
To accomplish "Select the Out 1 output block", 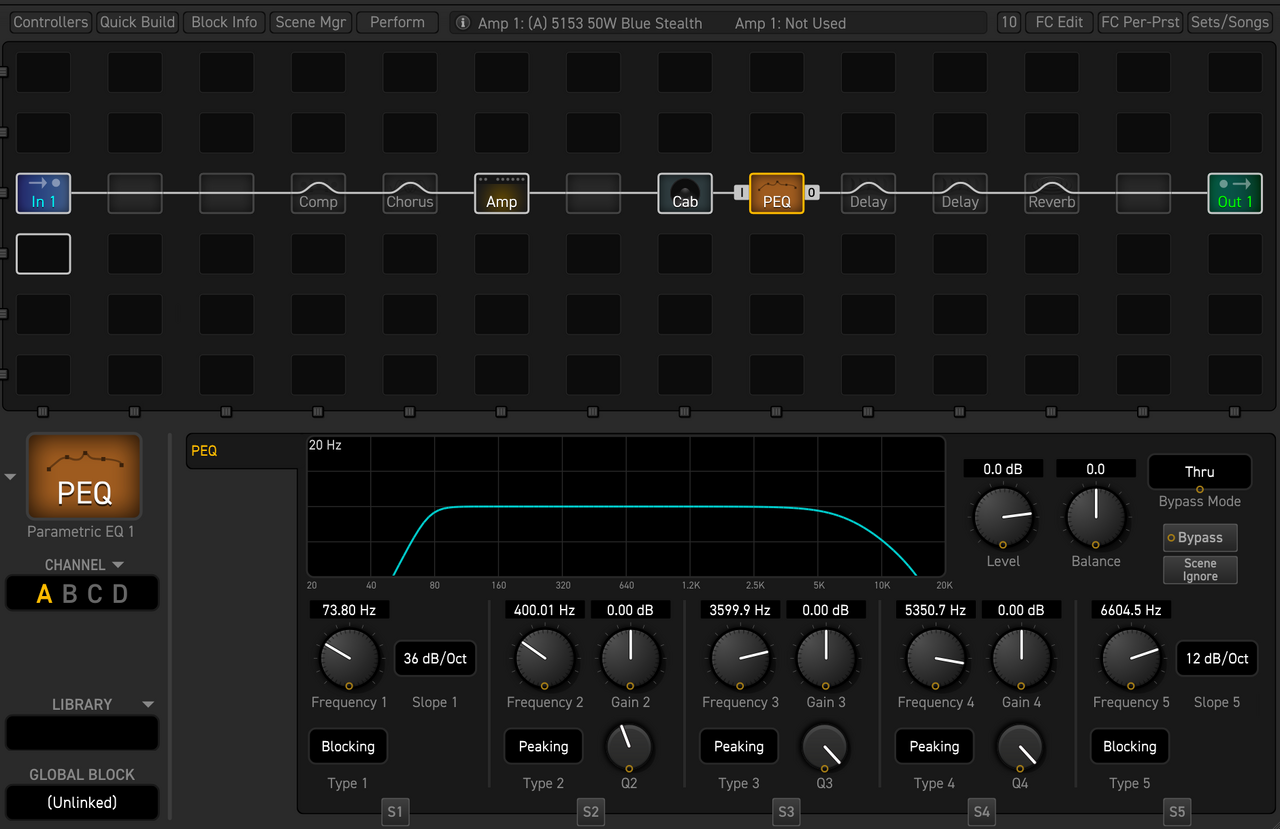I will point(1235,193).
